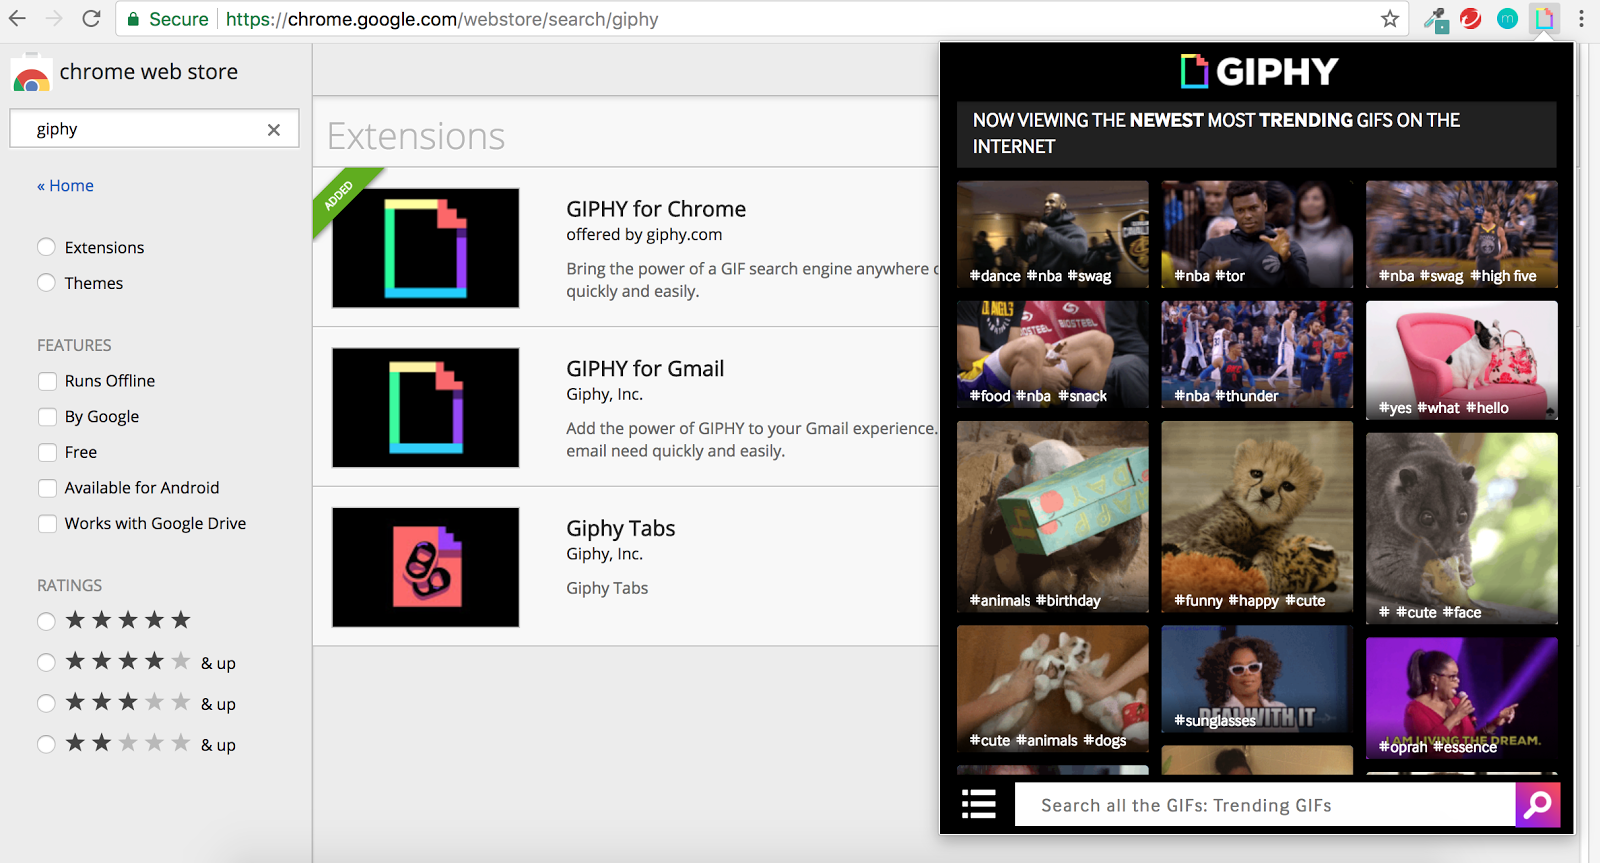This screenshot has width=1600, height=863.
Task: Click 'offered by giphy.com' text
Action: [644, 235]
